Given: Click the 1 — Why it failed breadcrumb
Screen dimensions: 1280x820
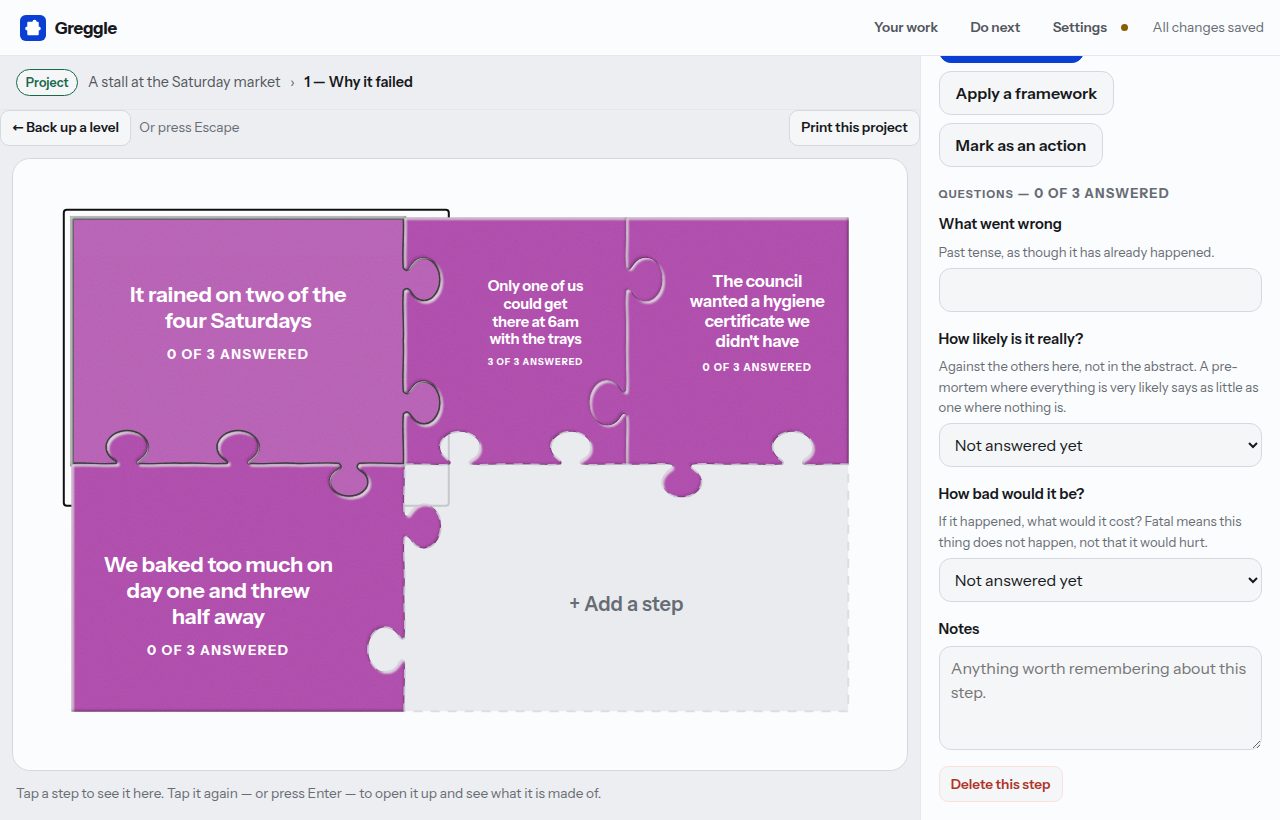Looking at the screenshot, I should pyautogui.click(x=358, y=82).
